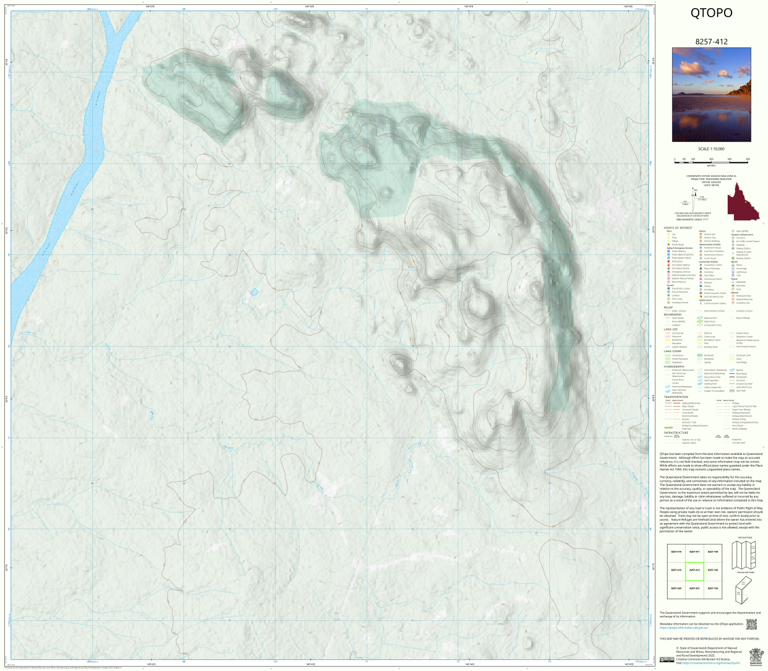This screenshot has width=768, height=671.
Task: Select the sheet number 8257-412 heading
Action: [x=711, y=42]
